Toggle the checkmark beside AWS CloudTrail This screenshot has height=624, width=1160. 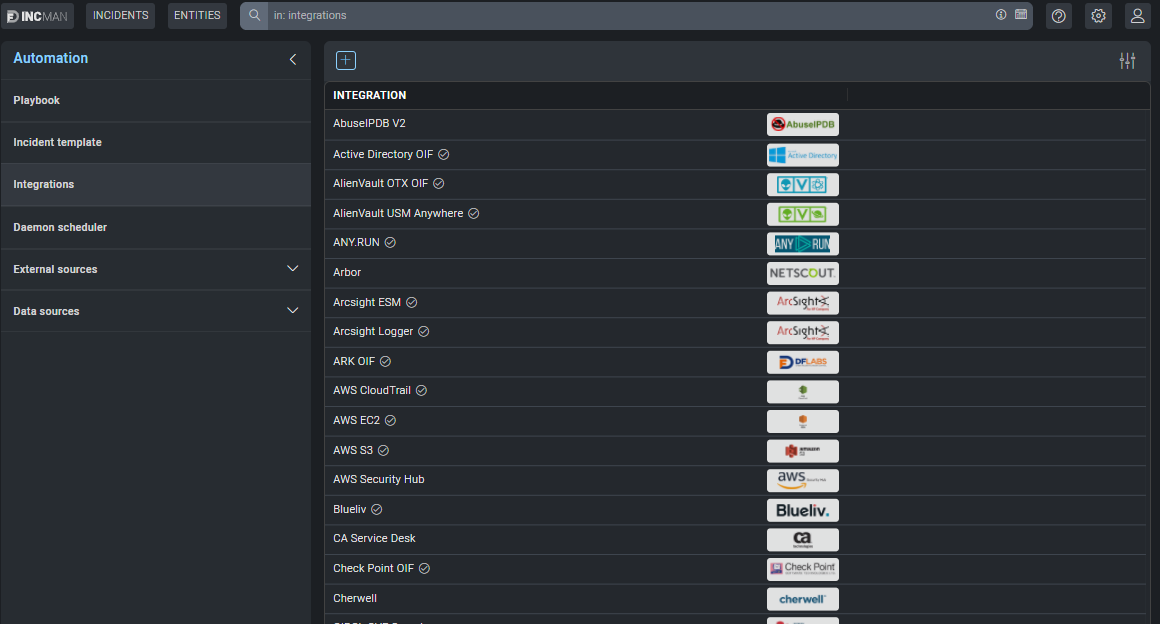click(421, 390)
